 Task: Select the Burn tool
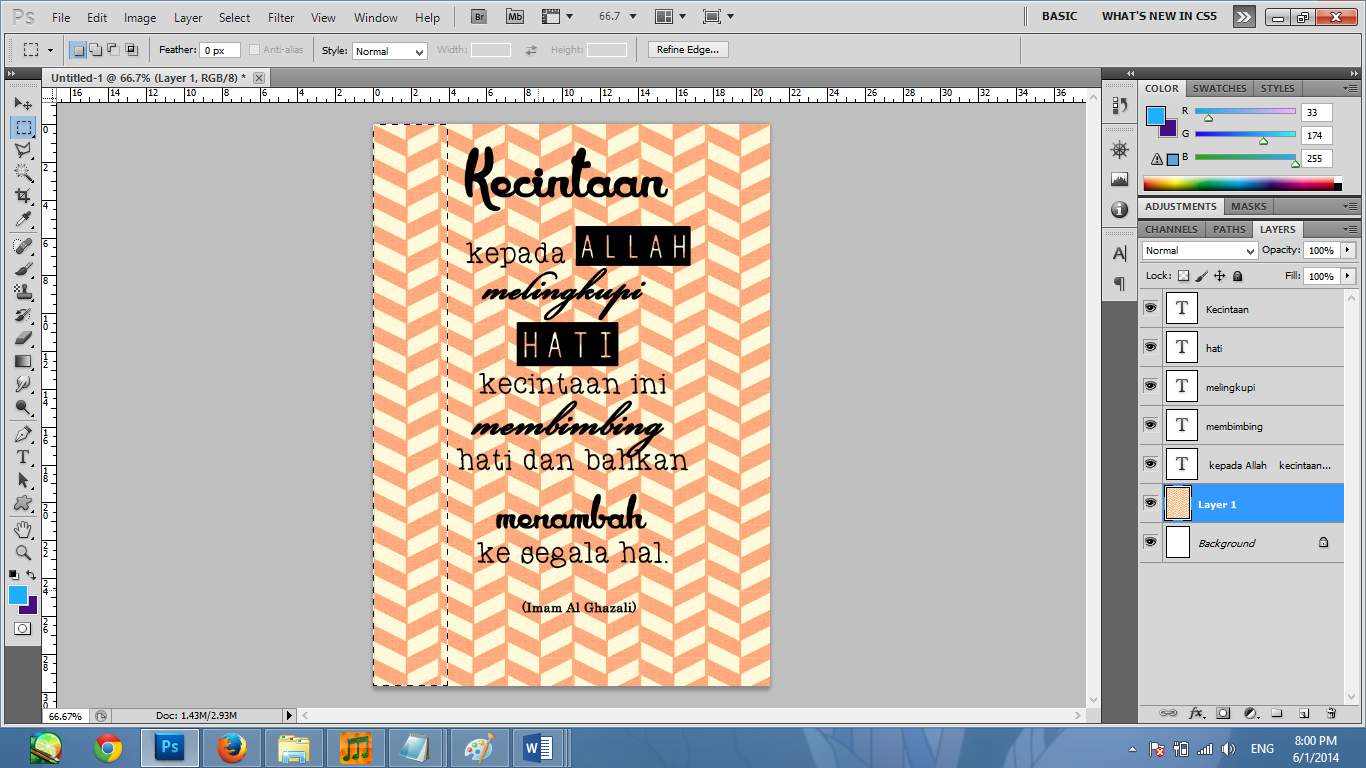[x=22, y=407]
